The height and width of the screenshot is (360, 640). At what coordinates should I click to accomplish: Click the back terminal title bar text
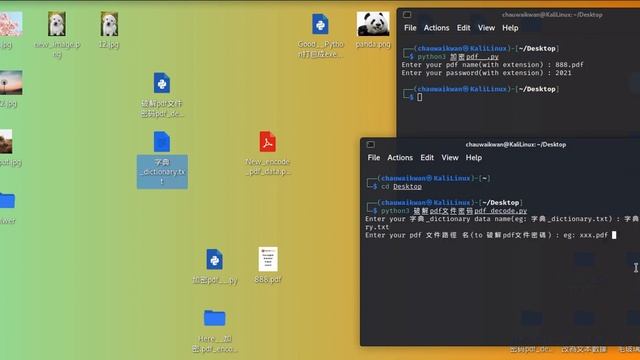pos(552,15)
